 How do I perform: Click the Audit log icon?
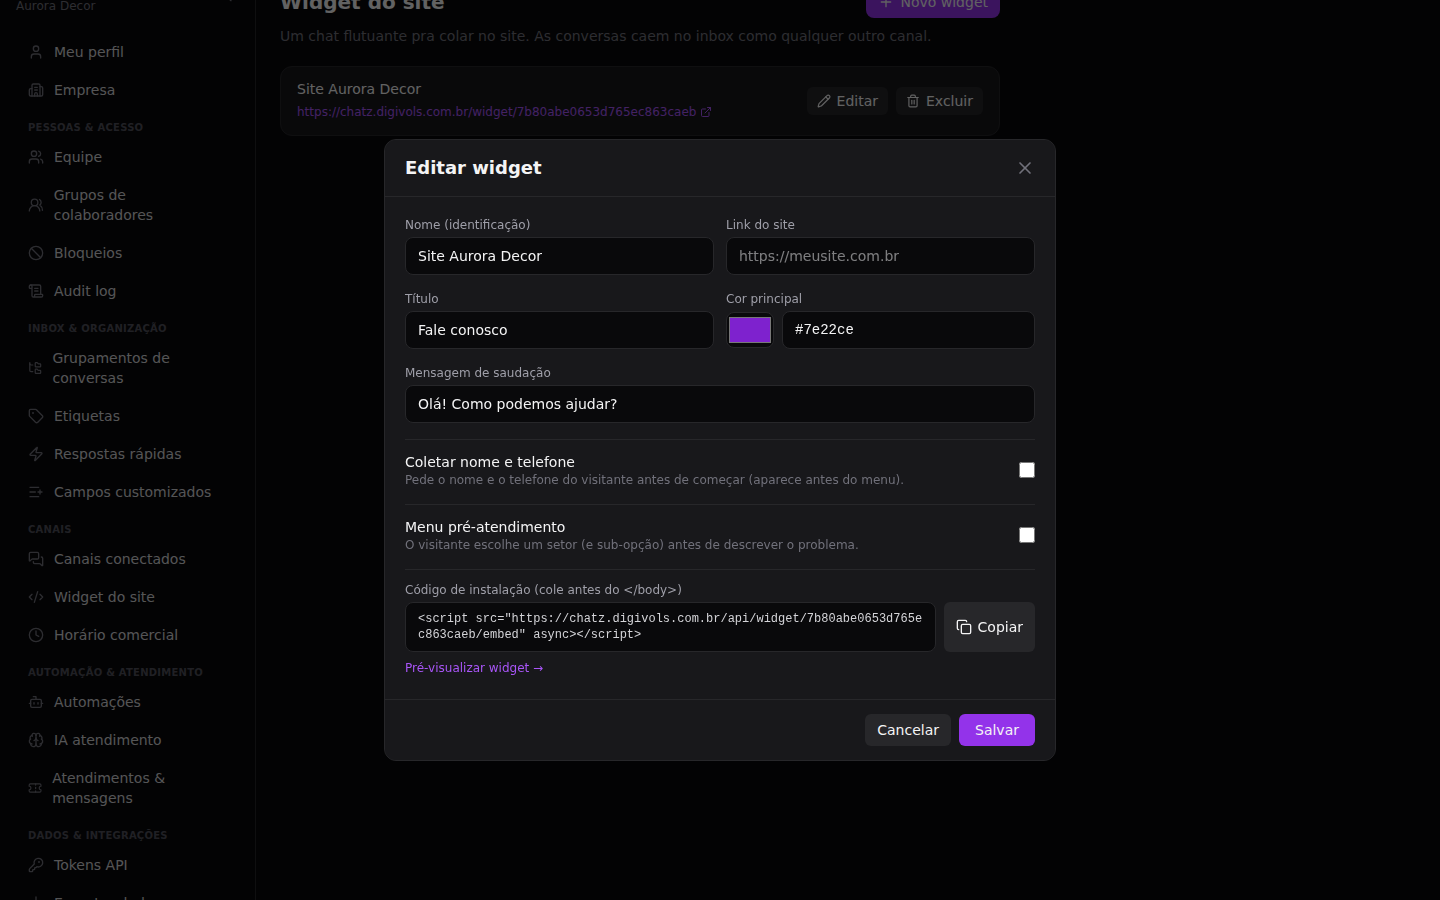[36, 291]
